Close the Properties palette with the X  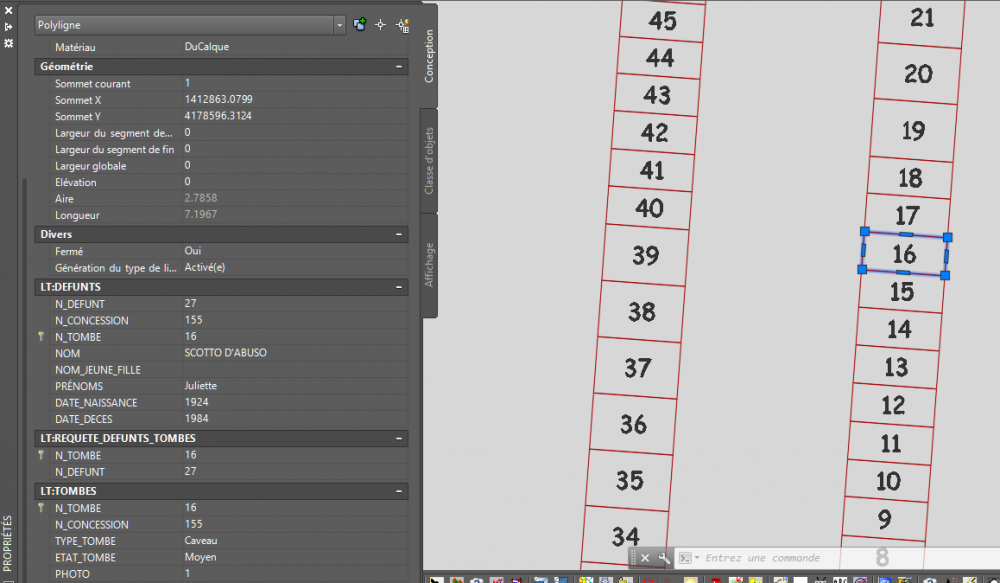pos(8,10)
